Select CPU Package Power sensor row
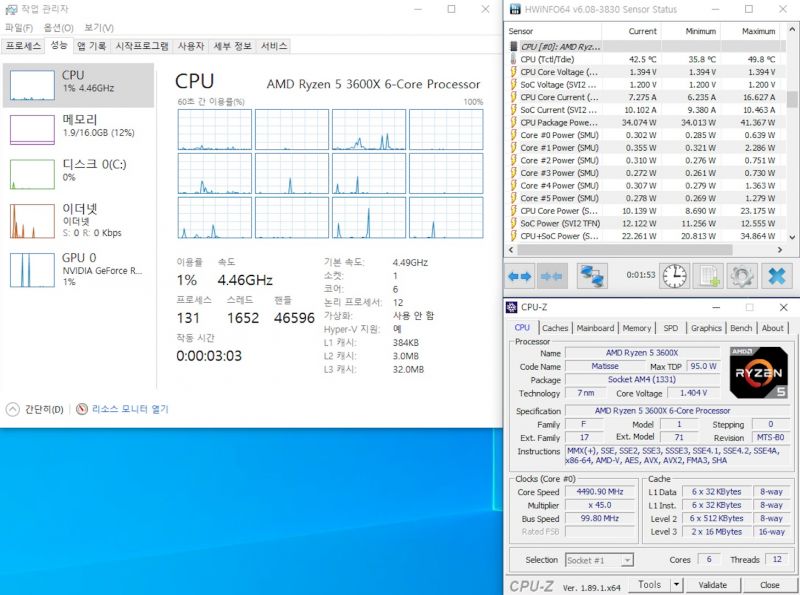Screen dimensions: 800x595 pyautogui.click(x=645, y=122)
